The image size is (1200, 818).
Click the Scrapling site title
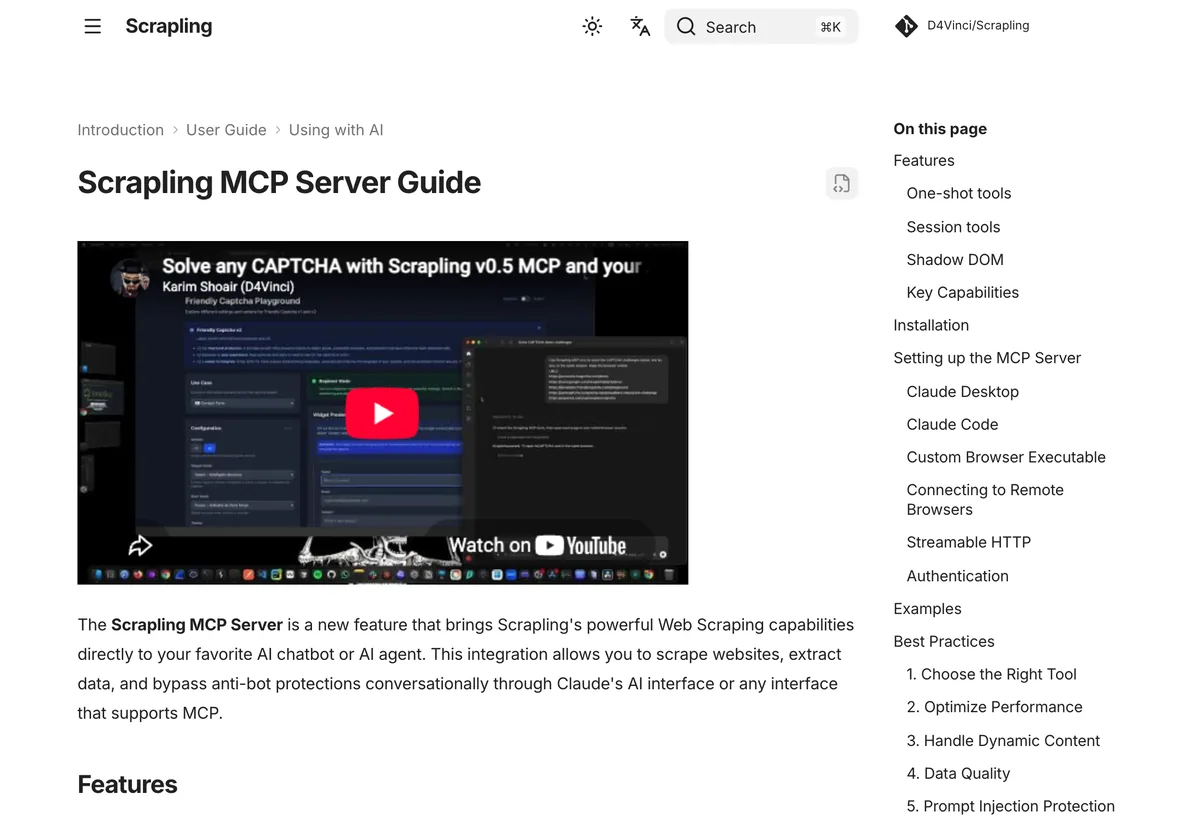point(169,26)
